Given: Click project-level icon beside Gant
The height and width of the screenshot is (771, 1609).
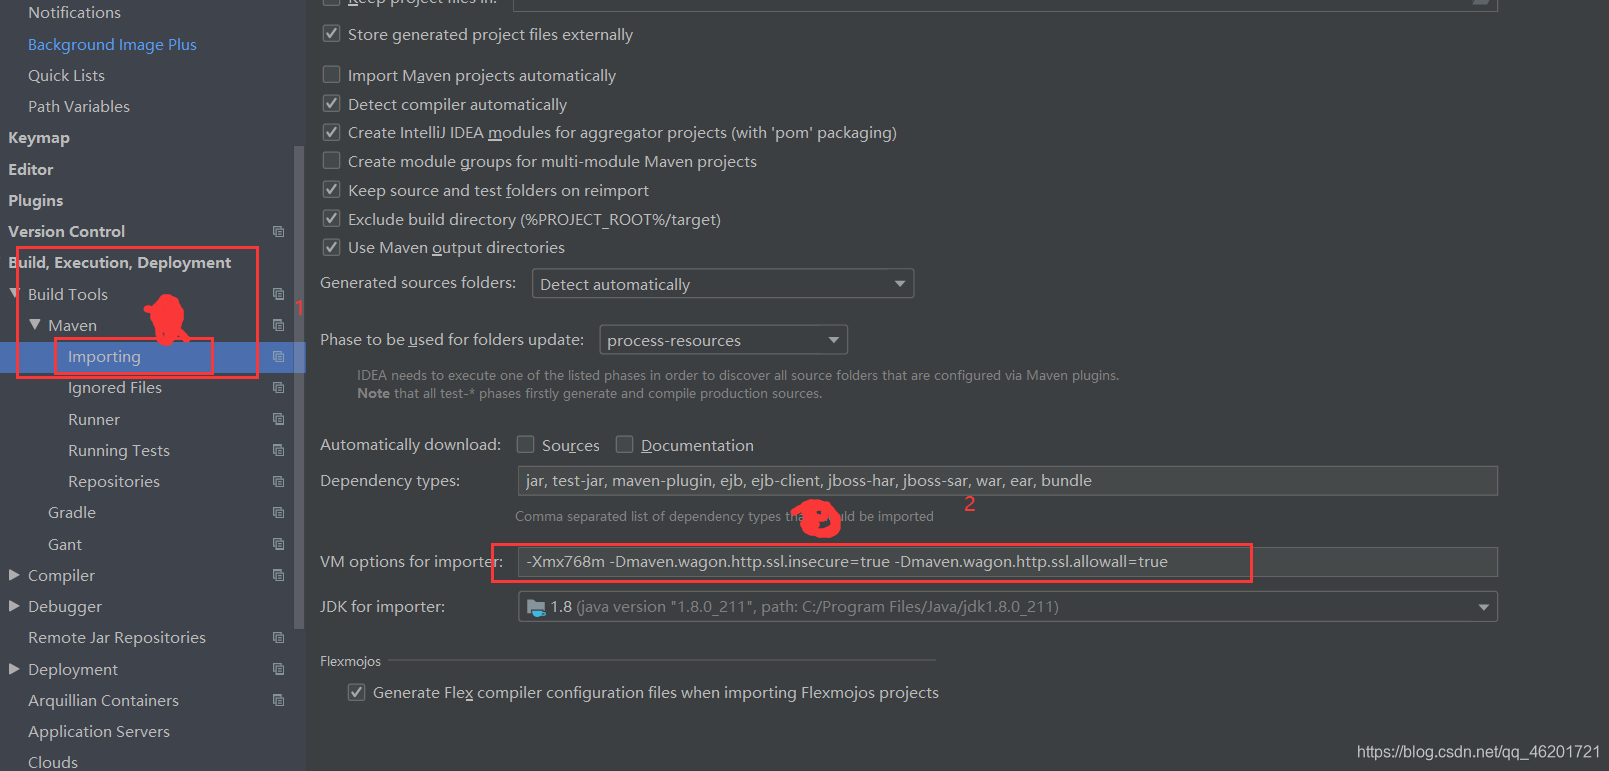Looking at the screenshot, I should tap(278, 544).
